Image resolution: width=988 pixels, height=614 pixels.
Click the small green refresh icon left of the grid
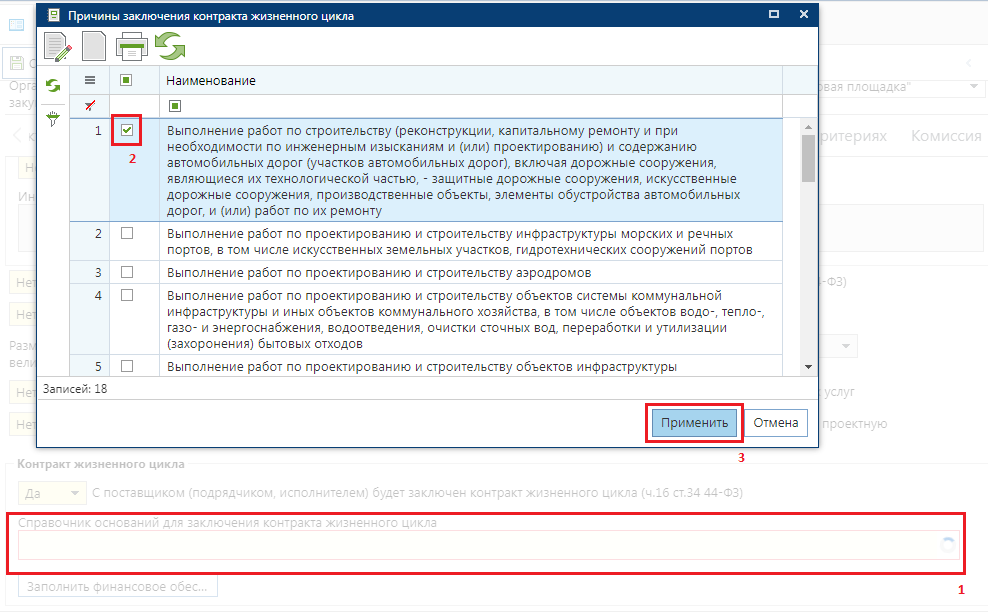point(53,86)
